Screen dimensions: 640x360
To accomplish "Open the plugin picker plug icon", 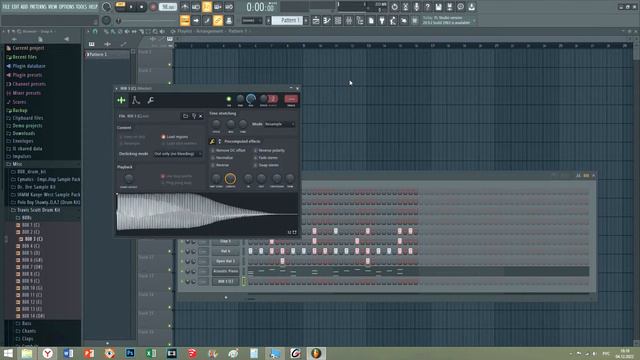I will point(382,20).
